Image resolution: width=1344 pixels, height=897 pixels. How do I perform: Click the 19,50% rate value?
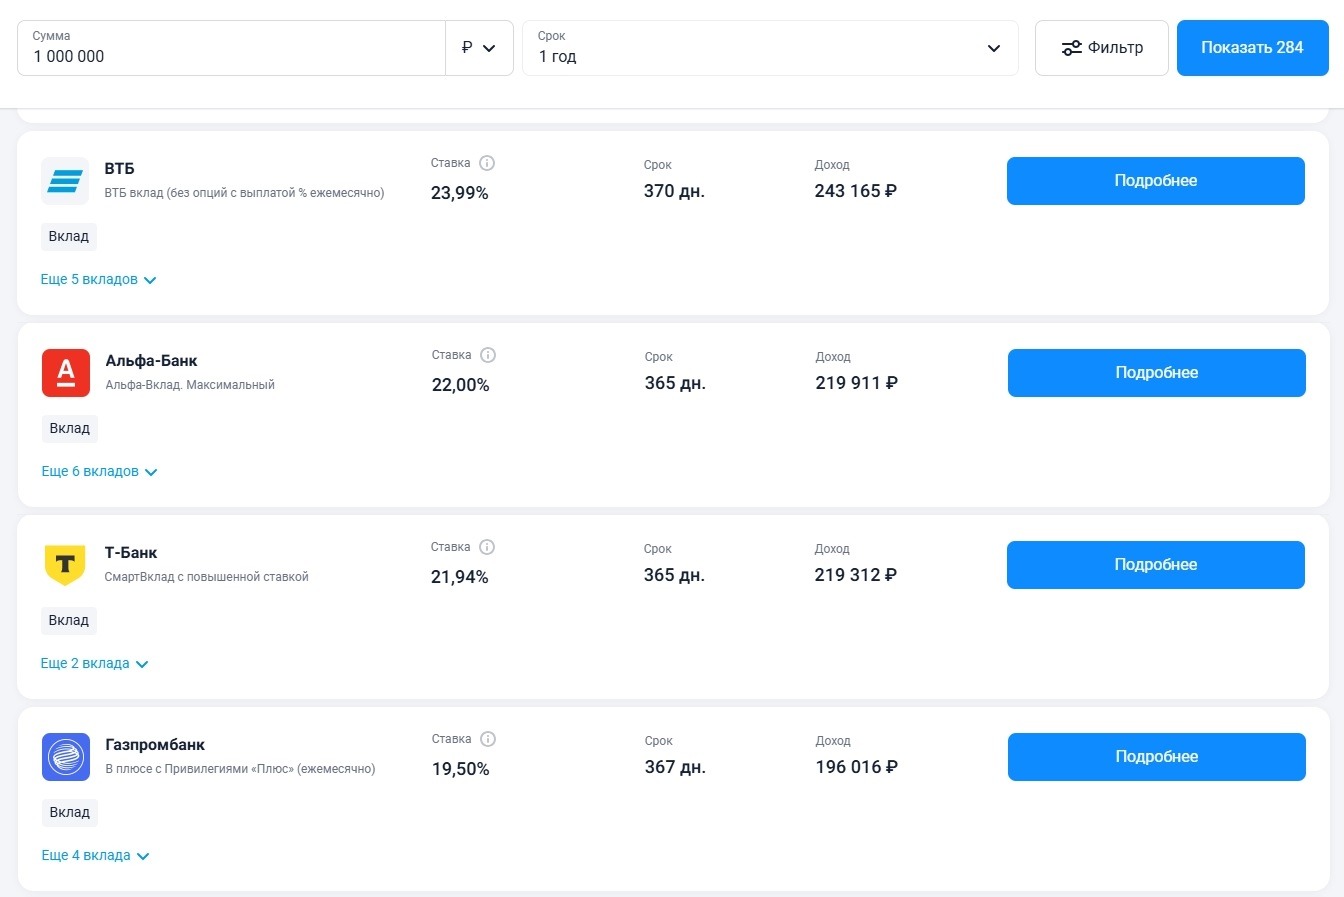[461, 769]
